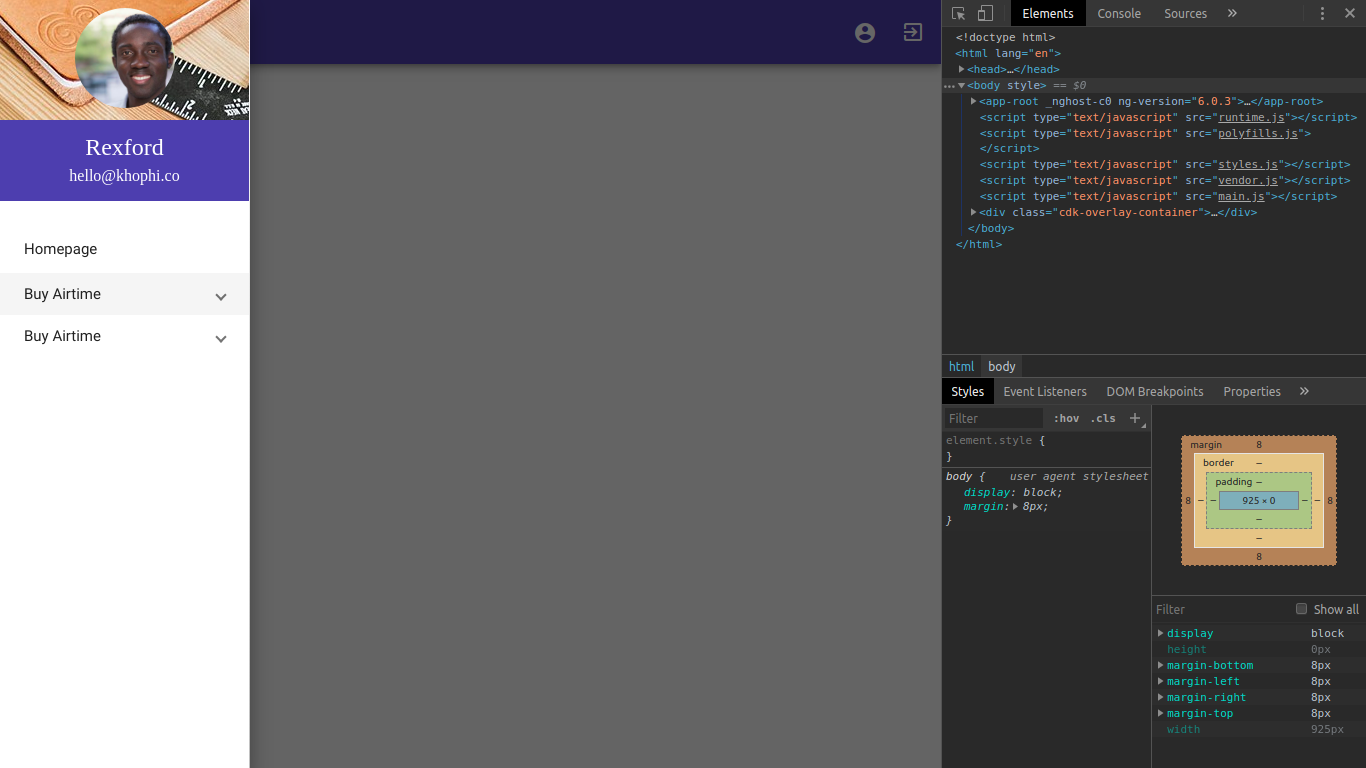The width and height of the screenshot is (1366, 768).
Task: Open the DevTools three-dot options menu
Action: (1322, 13)
